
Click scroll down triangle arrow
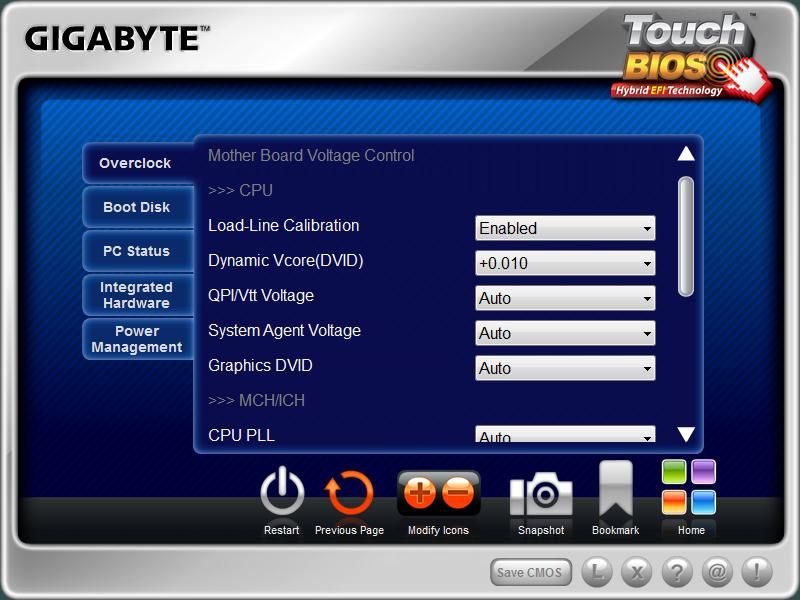tap(686, 434)
